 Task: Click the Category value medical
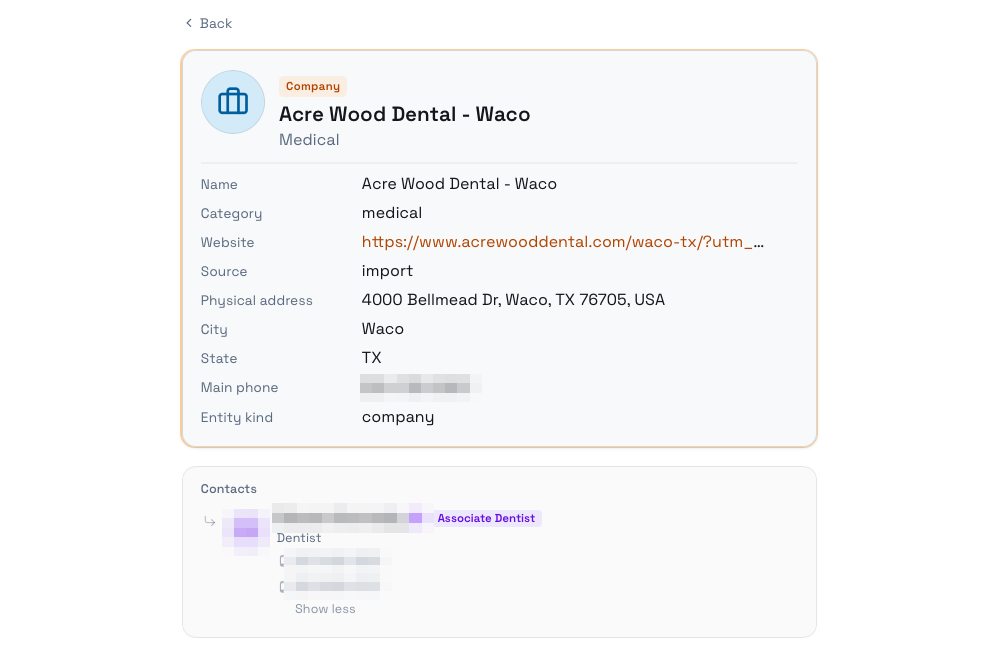(392, 213)
